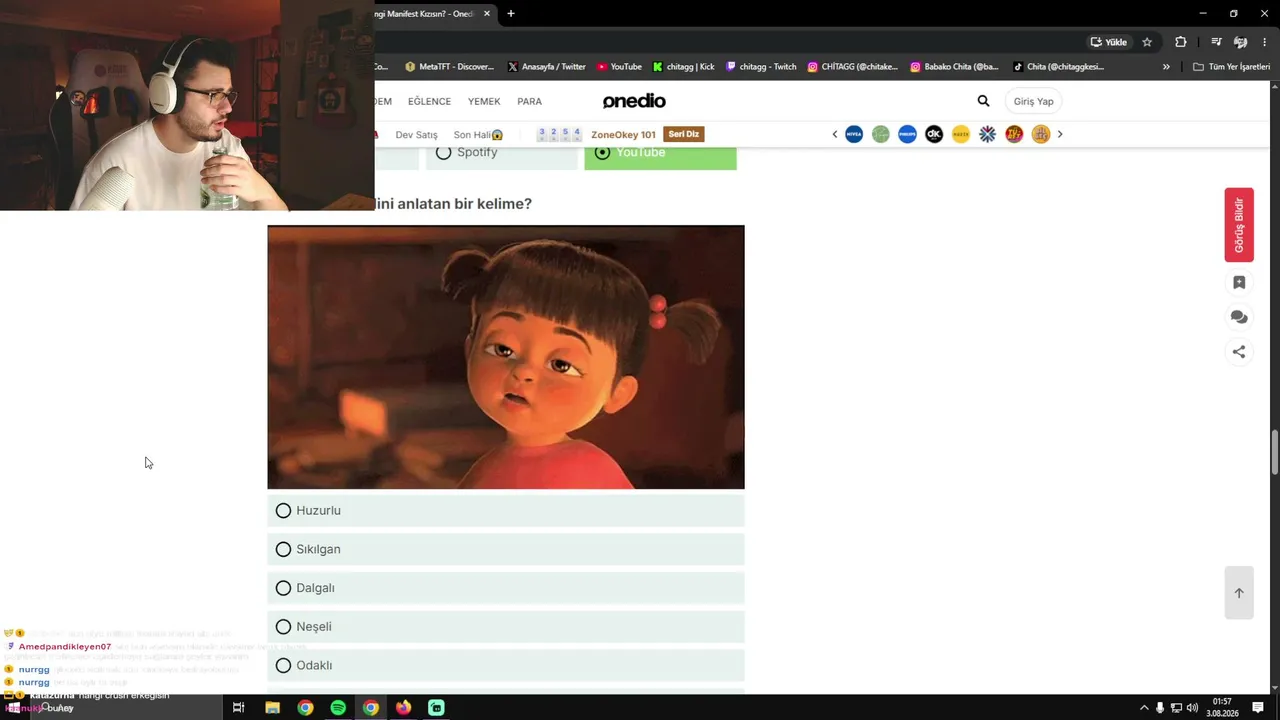This screenshot has height=720, width=1280.
Task: Open Spotify from the taskbar
Action: pyautogui.click(x=338, y=708)
